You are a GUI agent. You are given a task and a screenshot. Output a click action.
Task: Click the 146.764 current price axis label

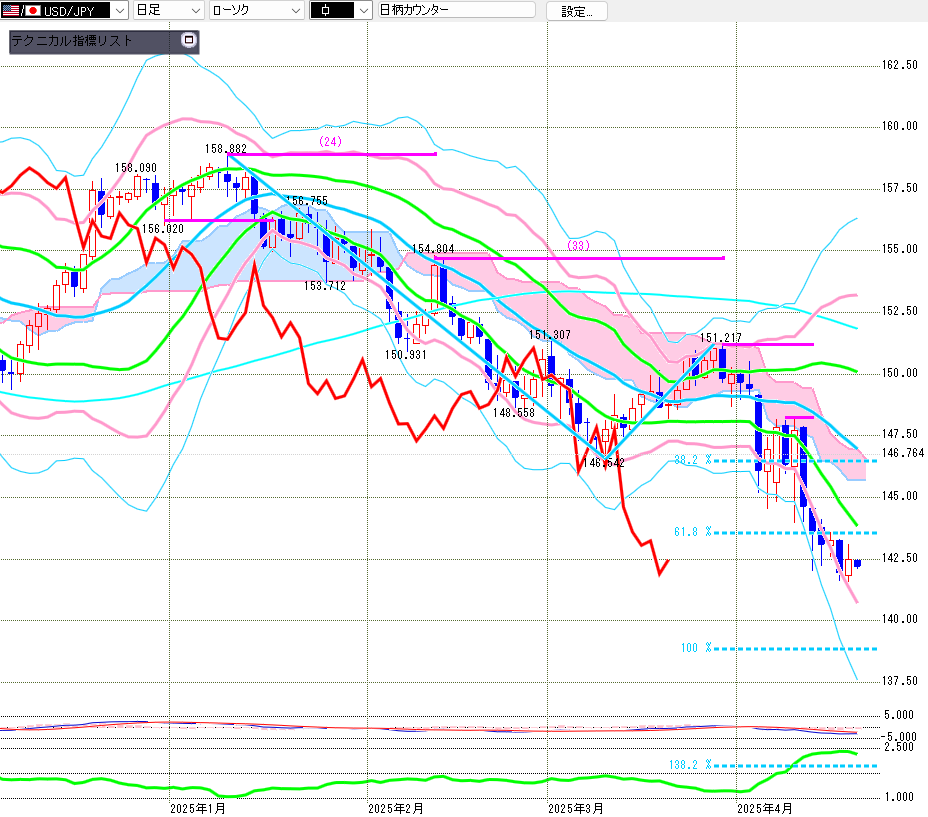click(903, 453)
